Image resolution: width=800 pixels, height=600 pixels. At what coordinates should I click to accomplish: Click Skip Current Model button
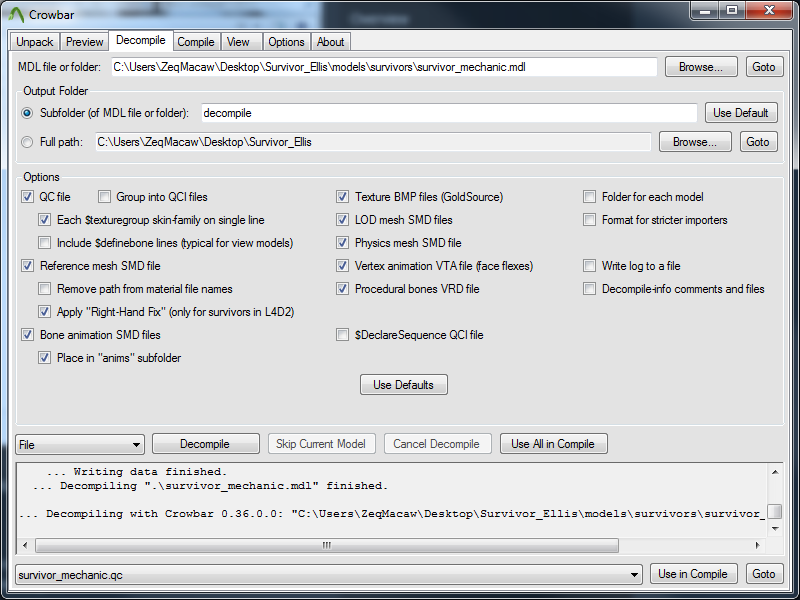(x=321, y=444)
